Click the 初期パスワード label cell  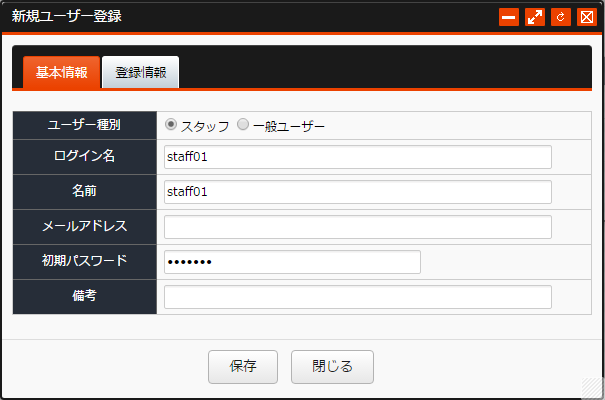84,262
